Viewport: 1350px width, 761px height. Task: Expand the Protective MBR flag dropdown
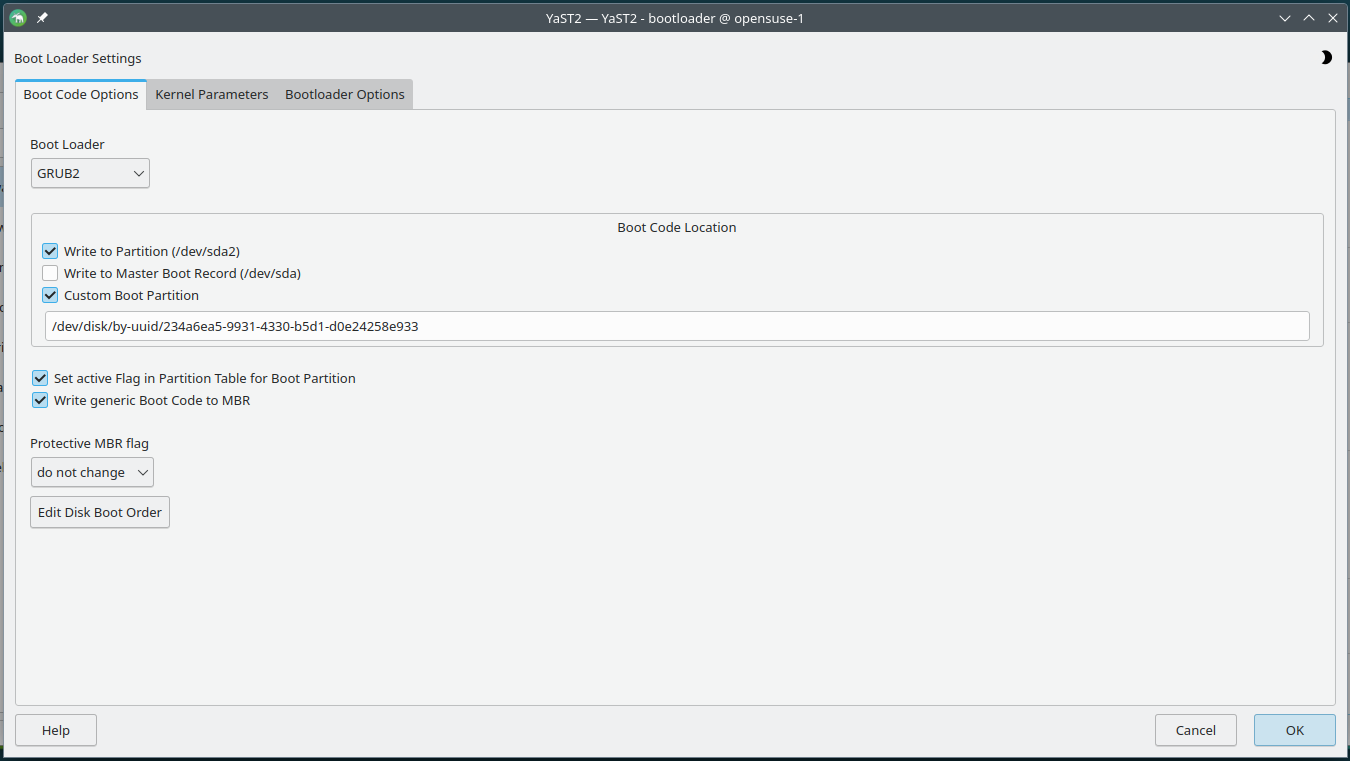pos(92,473)
